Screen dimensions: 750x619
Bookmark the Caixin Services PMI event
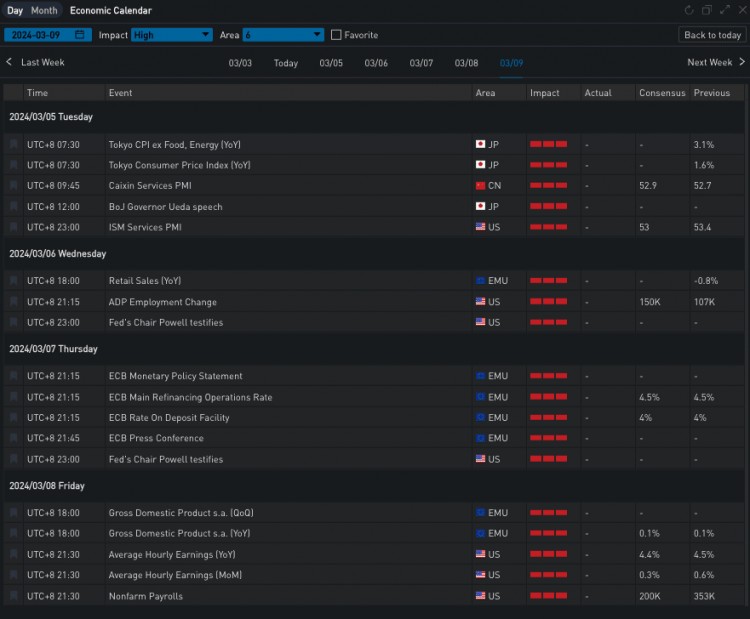(x=13, y=185)
